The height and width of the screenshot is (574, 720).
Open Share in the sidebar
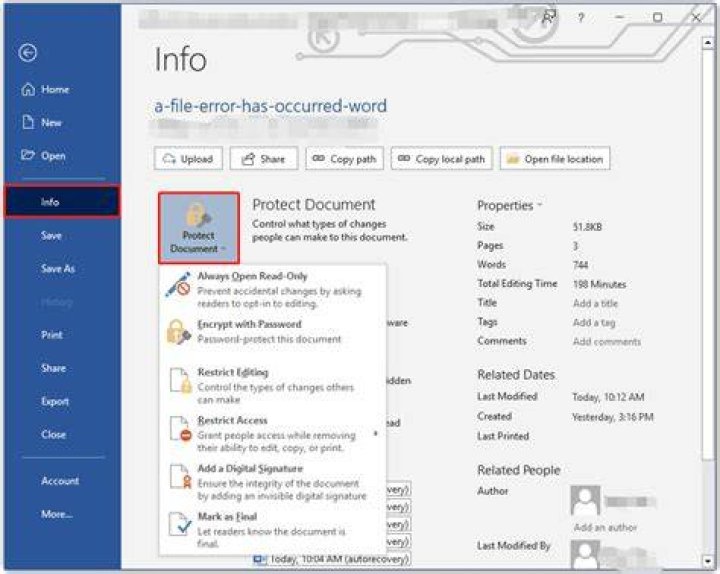pyautogui.click(x=53, y=368)
